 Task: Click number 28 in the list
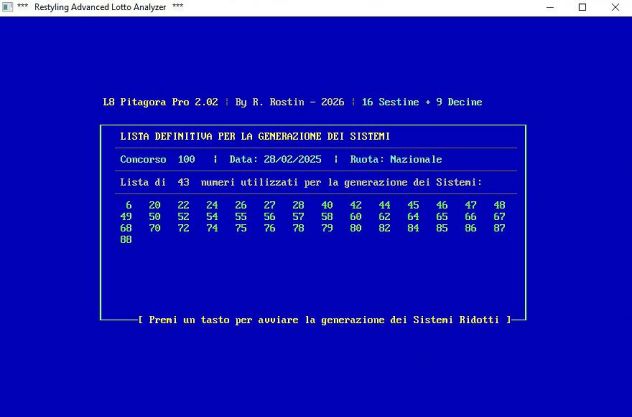coord(298,205)
